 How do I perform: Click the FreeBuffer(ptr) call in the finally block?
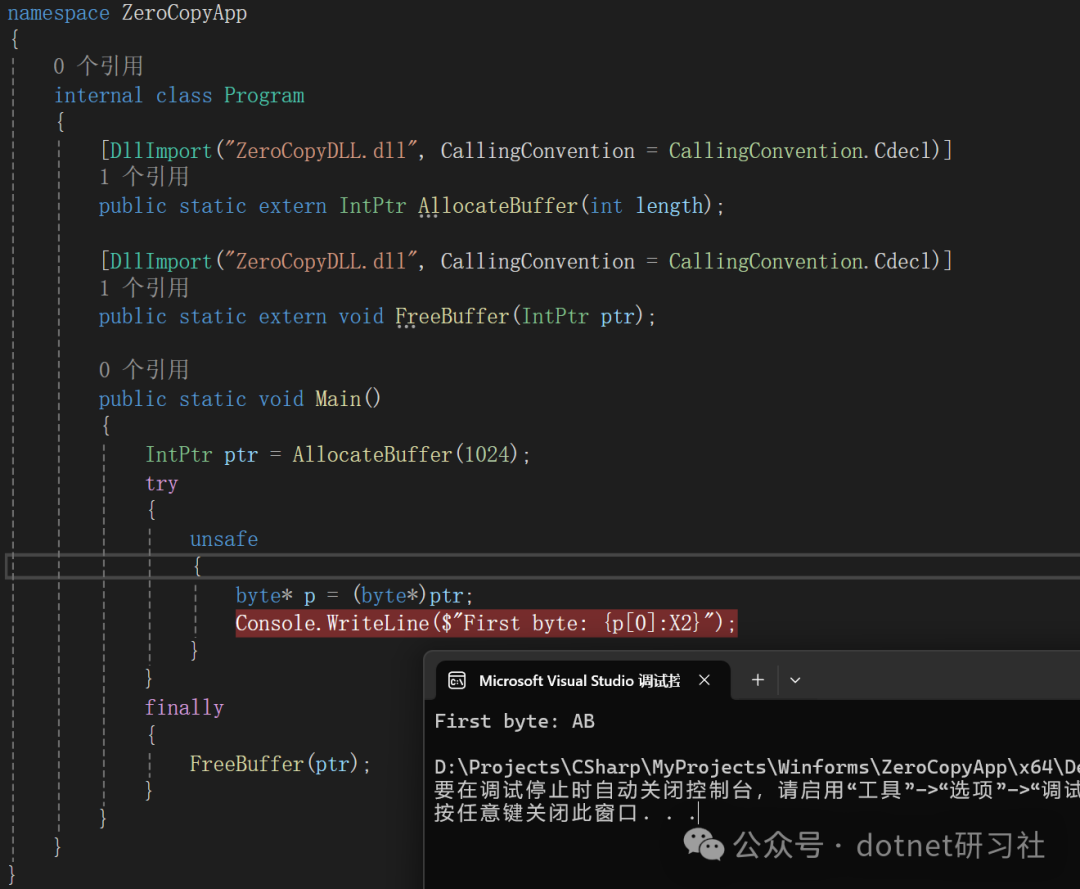(280, 764)
